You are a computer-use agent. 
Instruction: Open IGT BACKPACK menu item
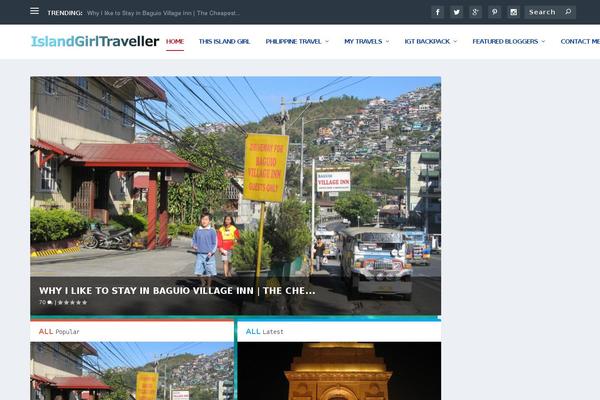(427, 41)
